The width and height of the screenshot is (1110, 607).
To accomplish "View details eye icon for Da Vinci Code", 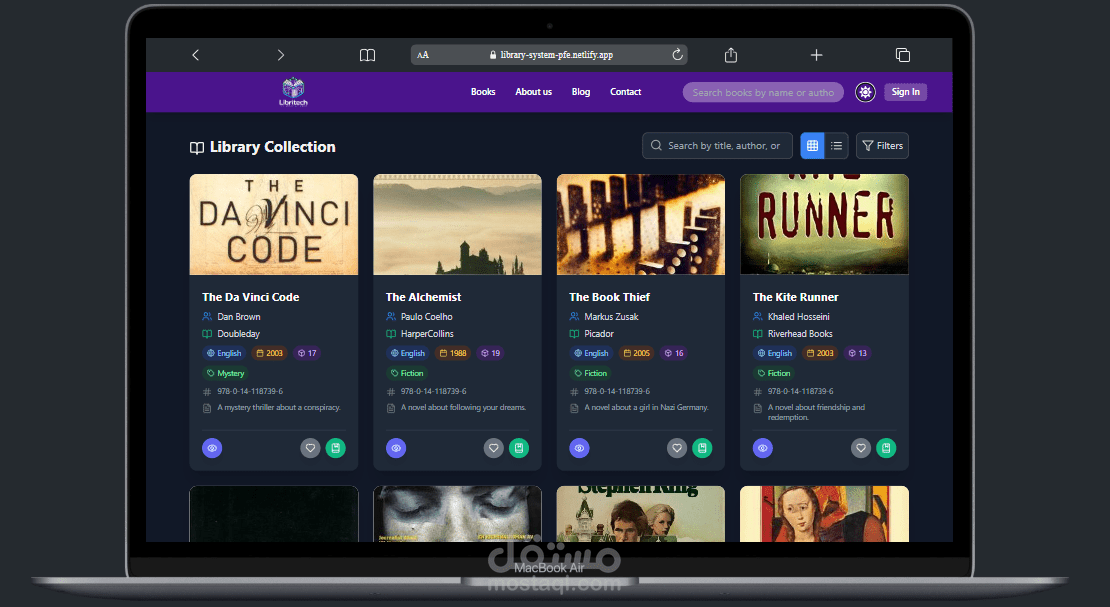I will pyautogui.click(x=212, y=448).
